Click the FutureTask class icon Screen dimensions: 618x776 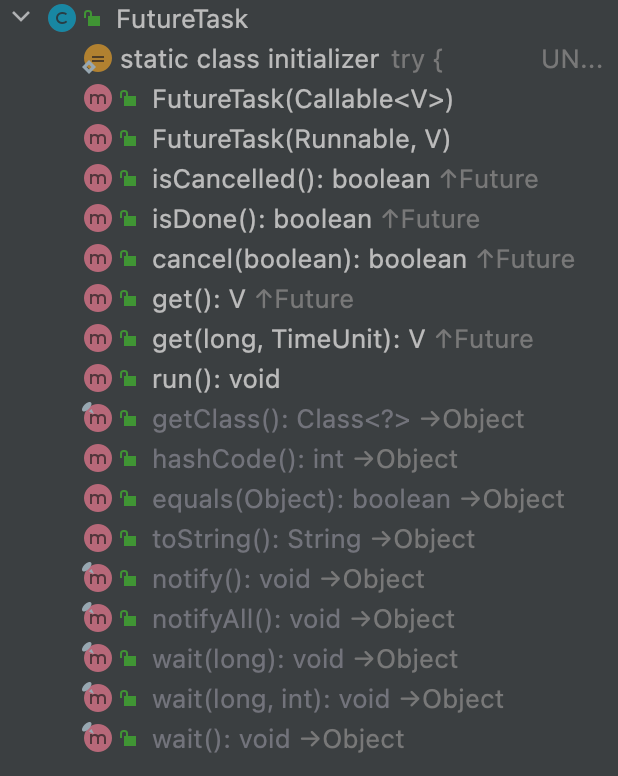coord(61,19)
